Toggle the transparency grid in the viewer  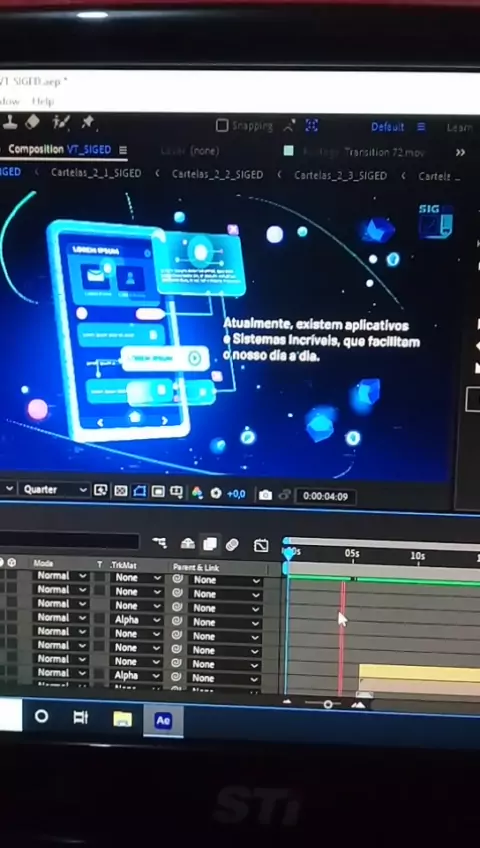point(121,491)
